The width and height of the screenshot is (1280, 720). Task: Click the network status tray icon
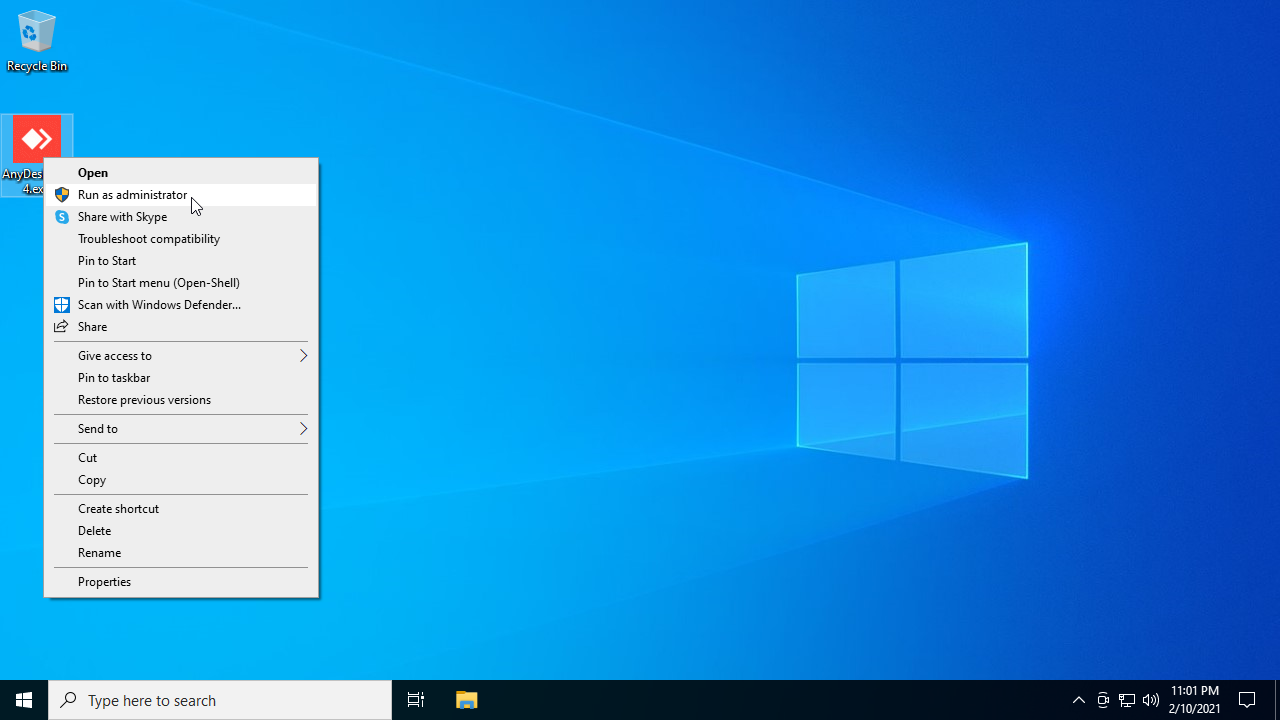tap(1127, 700)
